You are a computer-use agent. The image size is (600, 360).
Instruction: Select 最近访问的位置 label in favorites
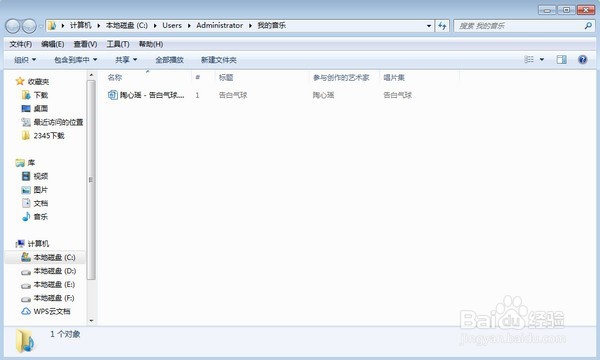pyautogui.click(x=59, y=122)
